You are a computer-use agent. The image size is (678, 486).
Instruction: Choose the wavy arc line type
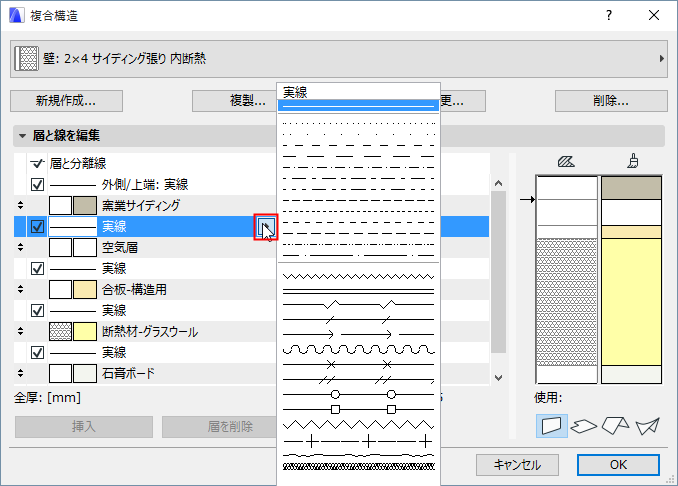pyautogui.click(x=358, y=349)
